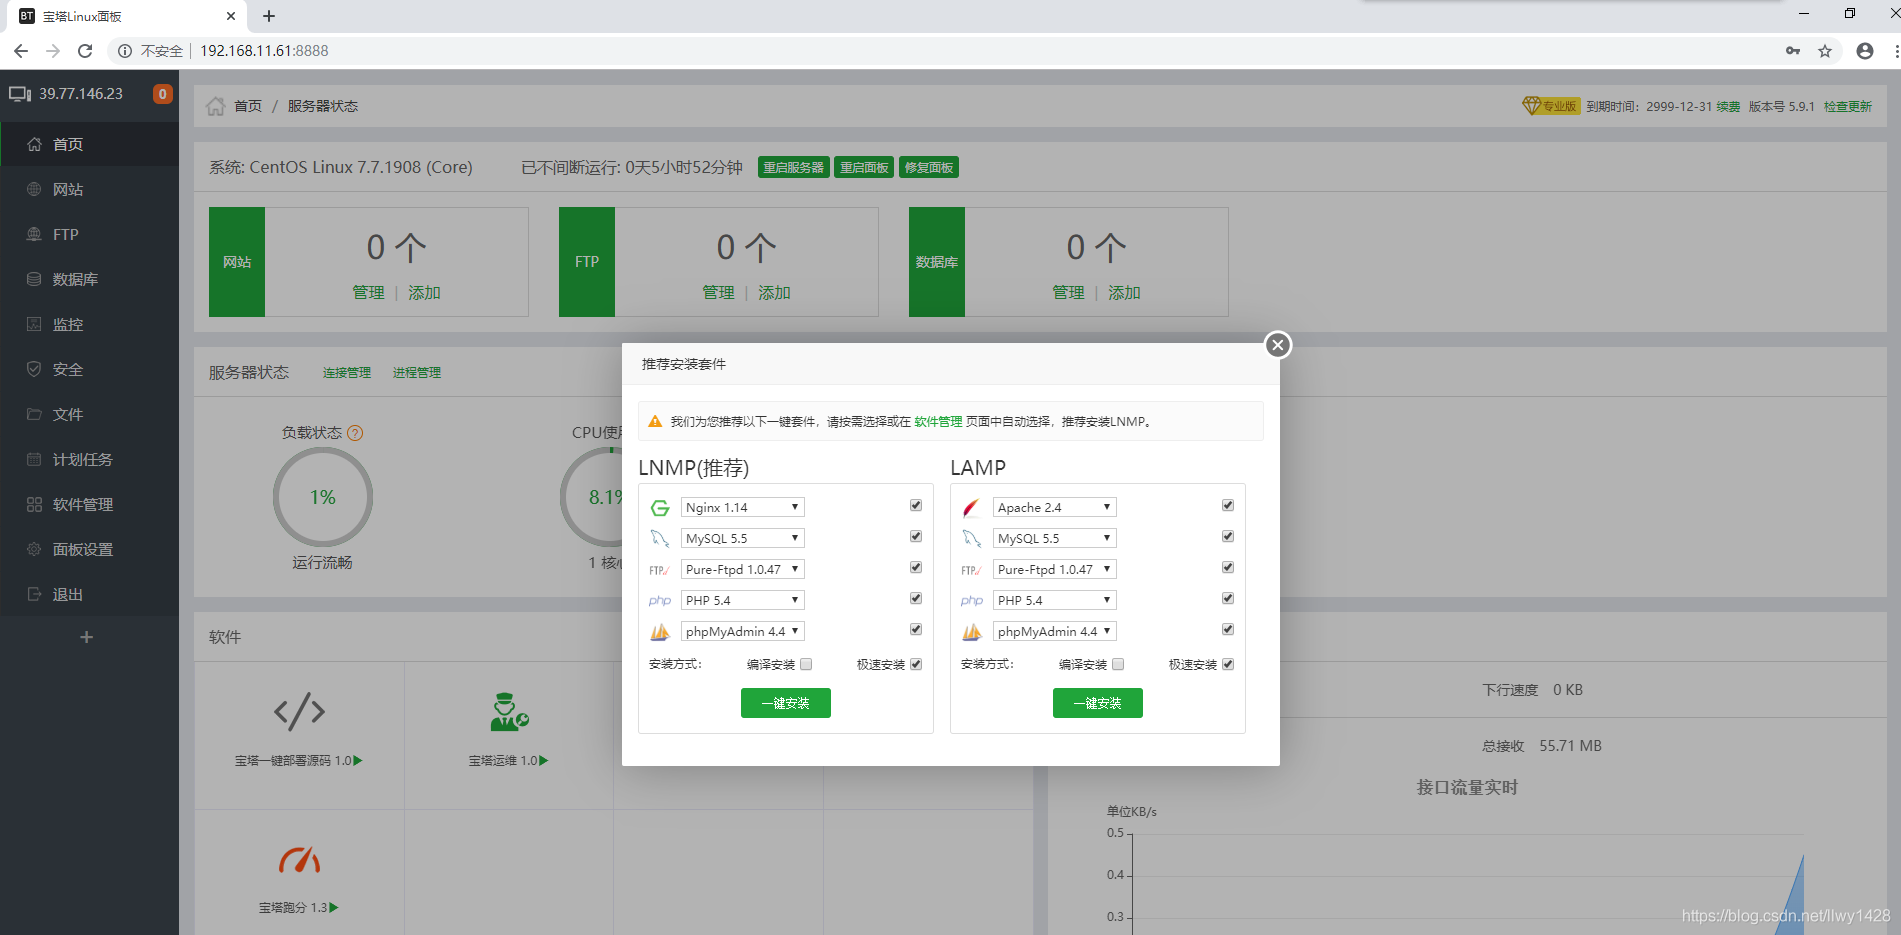Open Apache 2.4 version dropdown
The height and width of the screenshot is (935, 1901).
(1055, 508)
